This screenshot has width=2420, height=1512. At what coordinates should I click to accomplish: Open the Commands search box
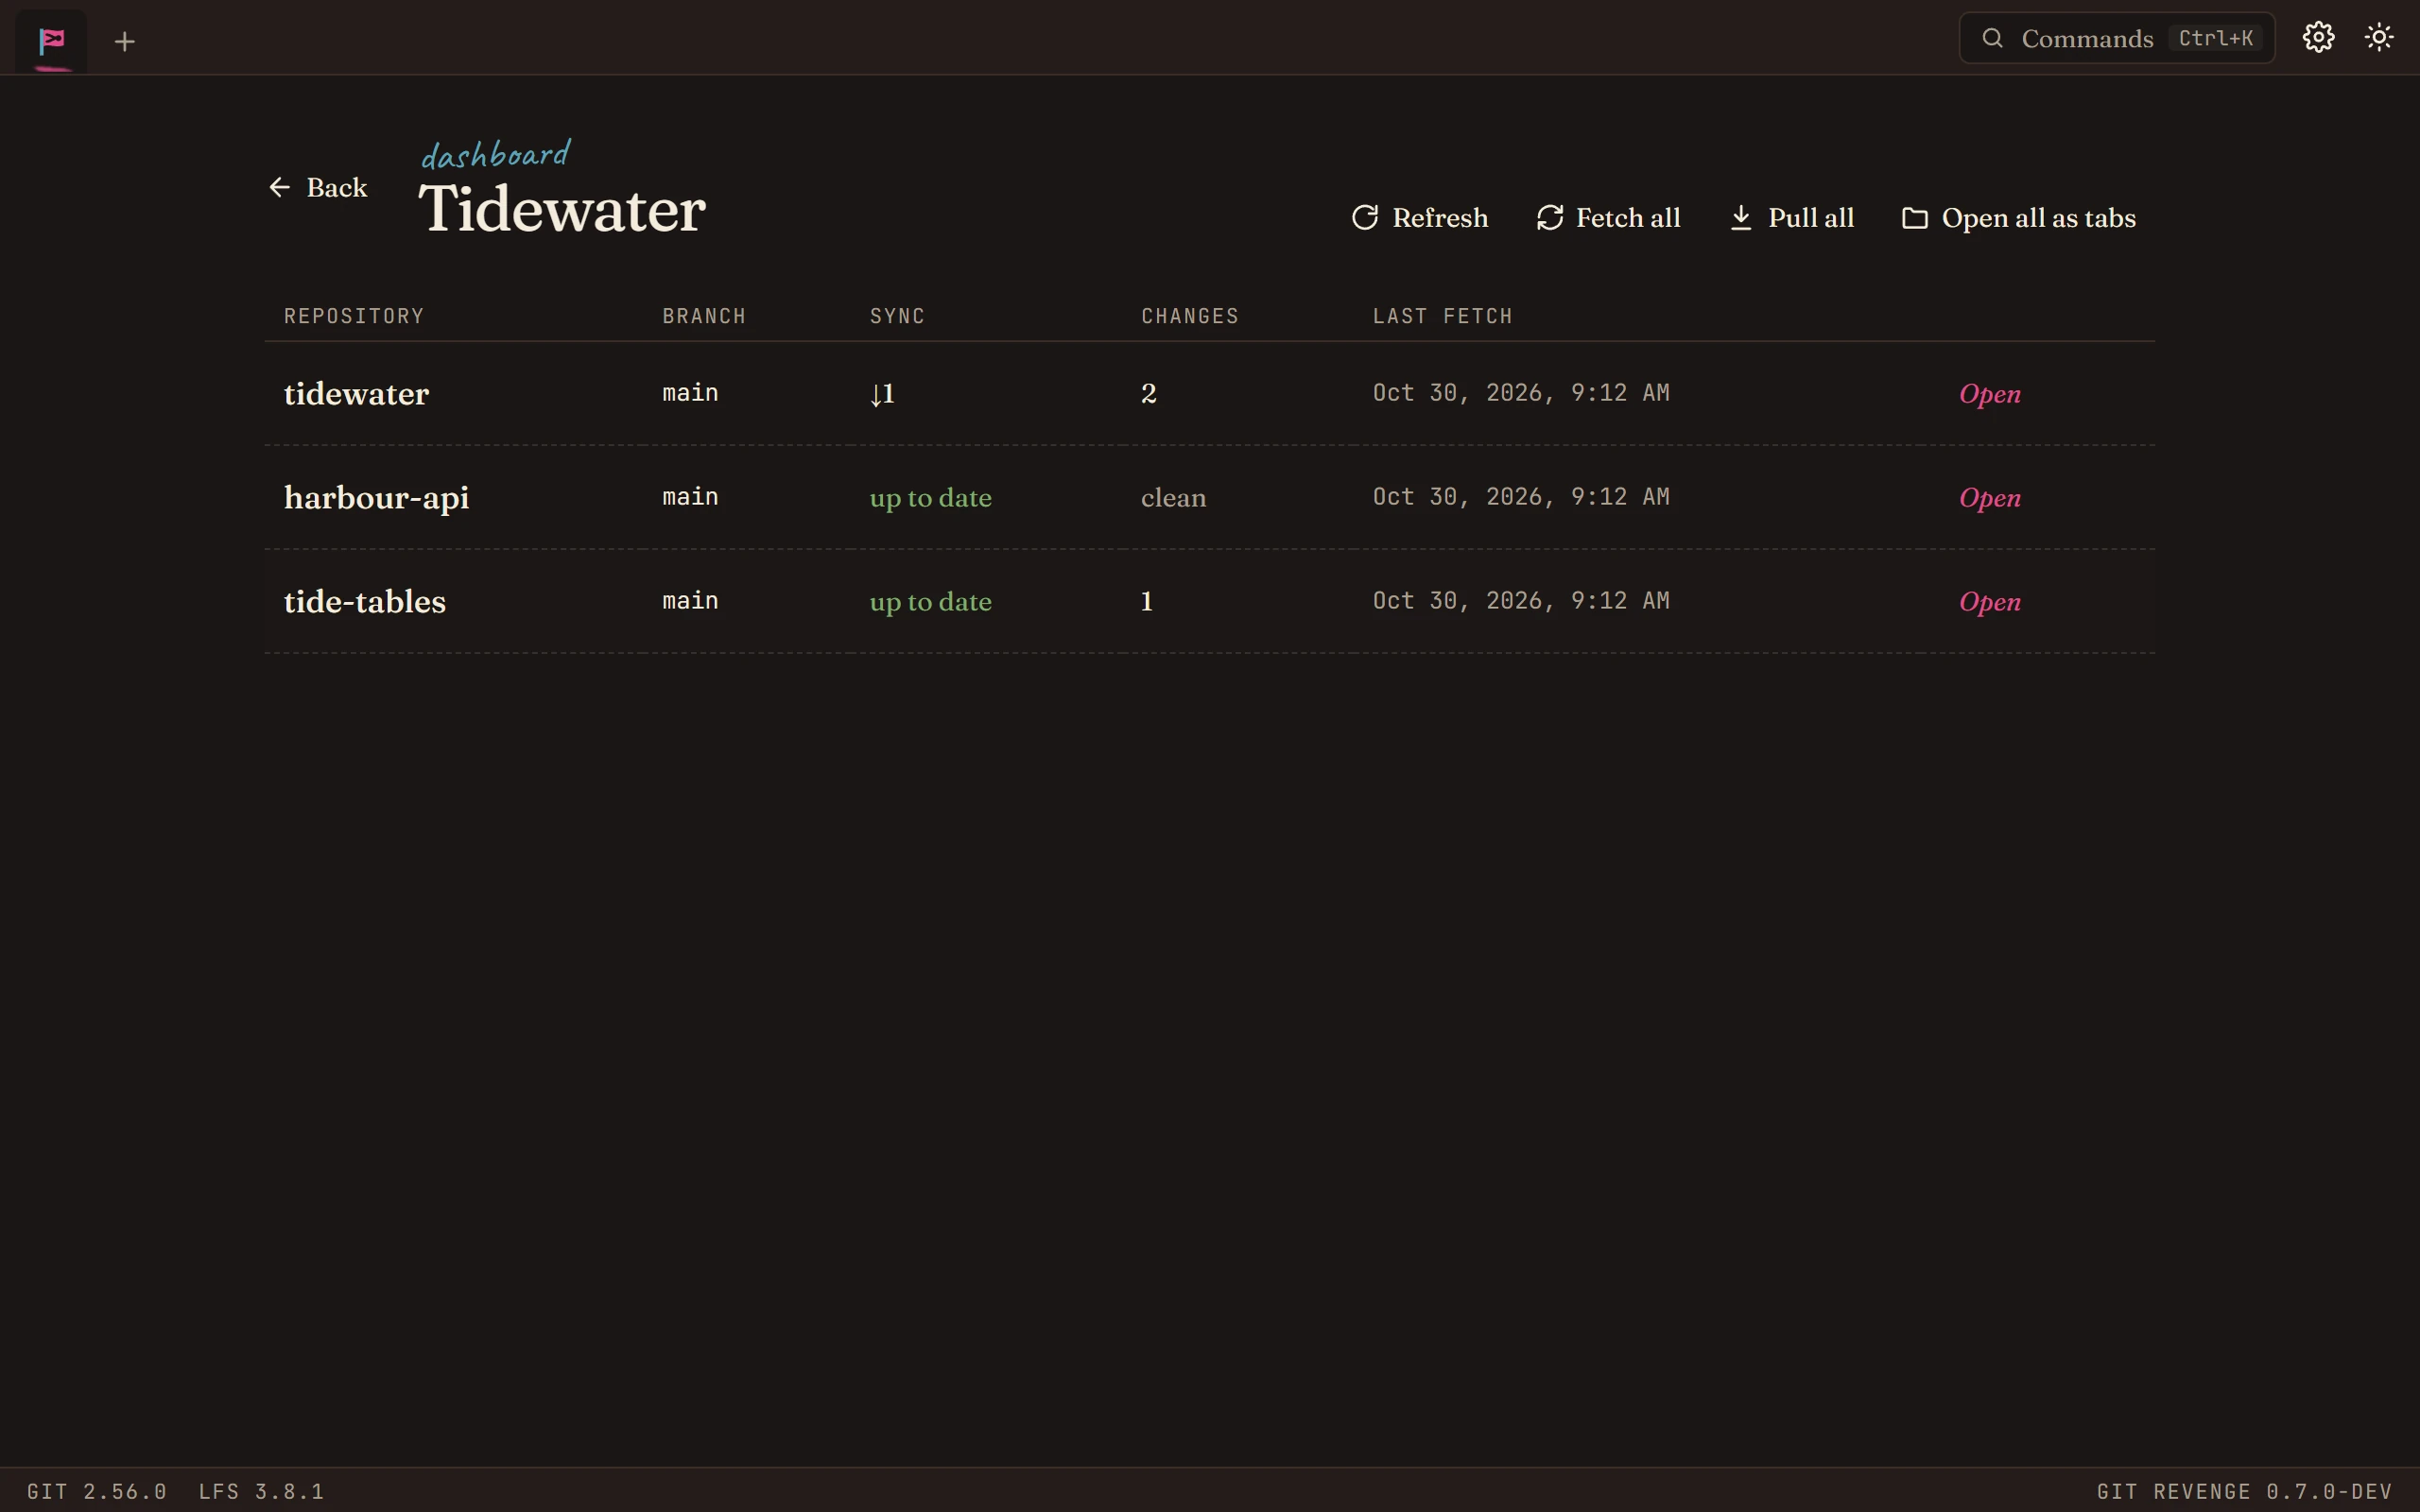[2116, 38]
